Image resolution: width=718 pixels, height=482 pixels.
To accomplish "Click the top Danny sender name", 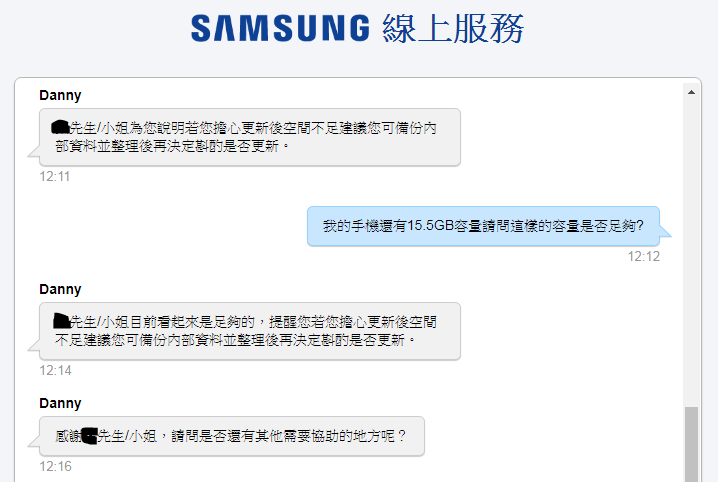I will tap(60, 96).
